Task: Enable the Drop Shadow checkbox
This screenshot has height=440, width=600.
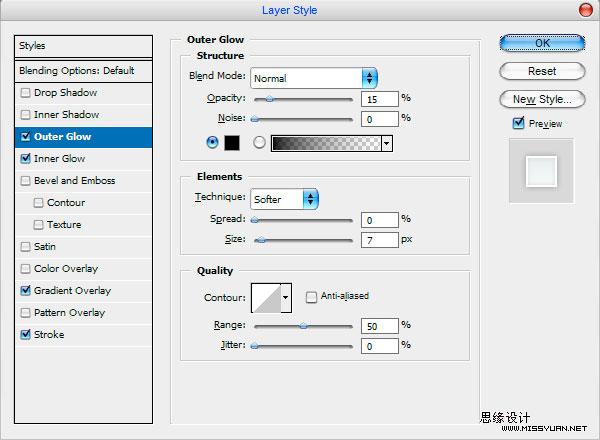Action: [25, 93]
